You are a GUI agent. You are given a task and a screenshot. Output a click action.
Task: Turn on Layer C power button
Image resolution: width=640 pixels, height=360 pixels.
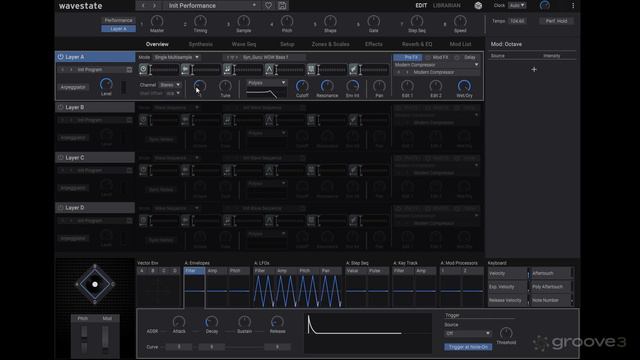pyautogui.click(x=60, y=158)
